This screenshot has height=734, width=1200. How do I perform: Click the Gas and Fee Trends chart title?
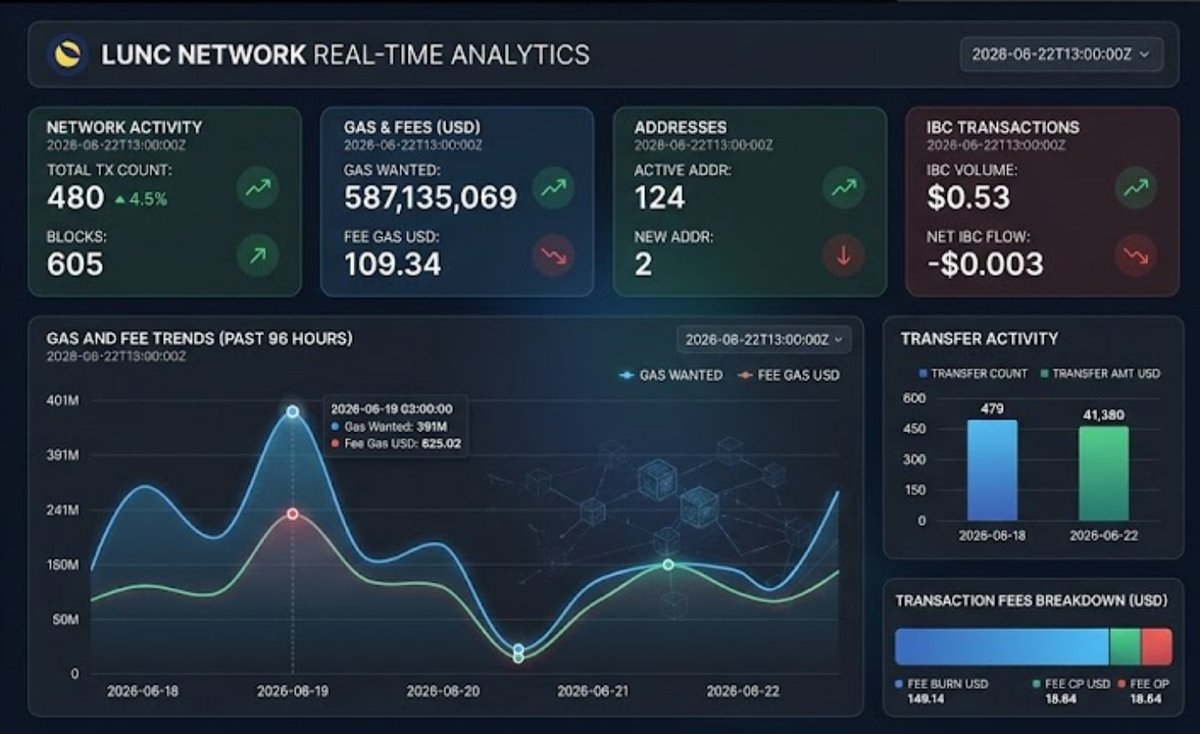point(199,339)
